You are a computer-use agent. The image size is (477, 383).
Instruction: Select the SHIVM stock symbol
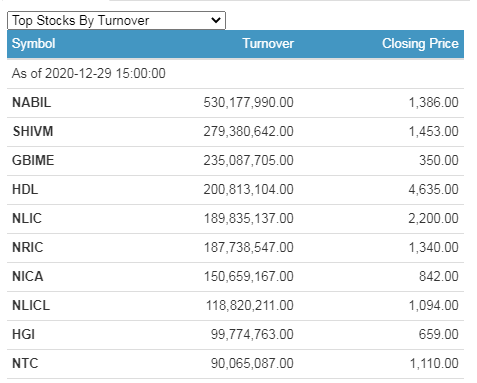pyautogui.click(x=33, y=131)
